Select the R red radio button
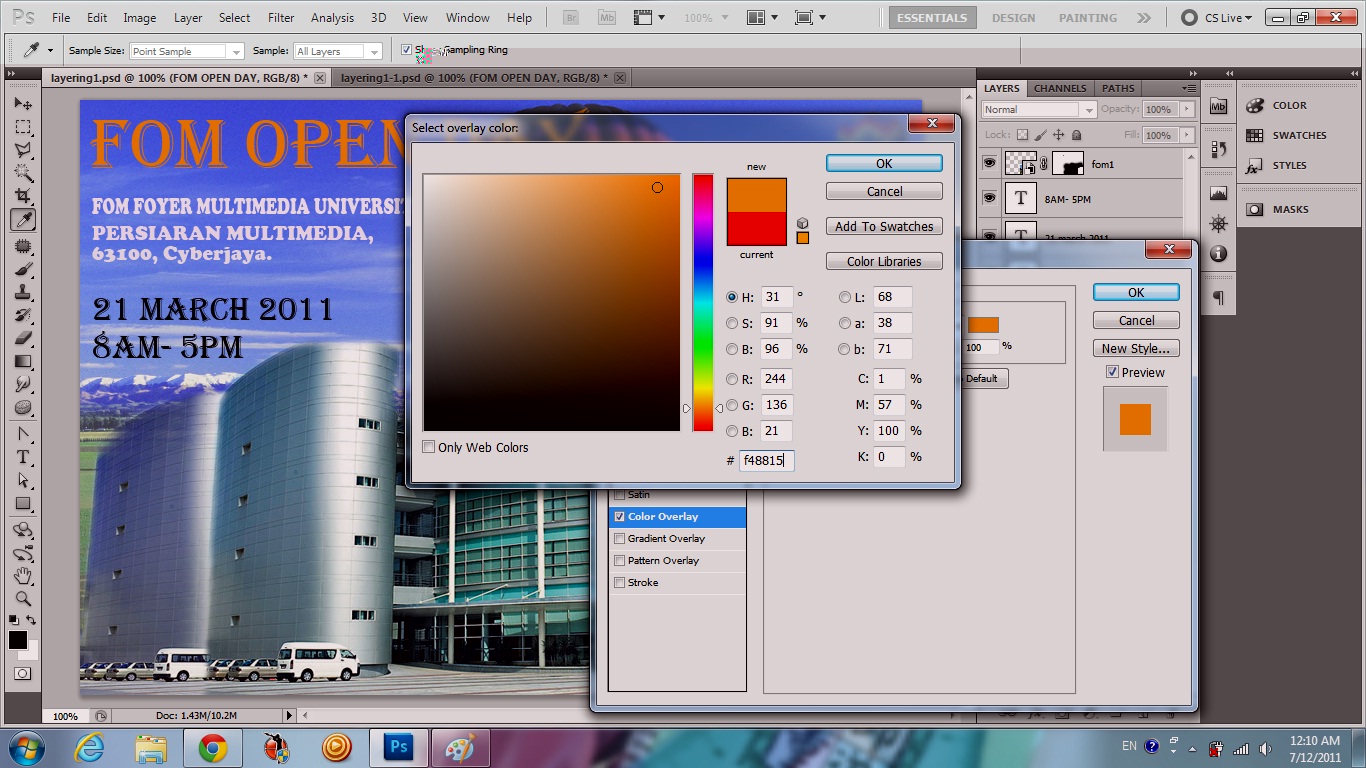Image resolution: width=1366 pixels, height=768 pixels. (732, 379)
